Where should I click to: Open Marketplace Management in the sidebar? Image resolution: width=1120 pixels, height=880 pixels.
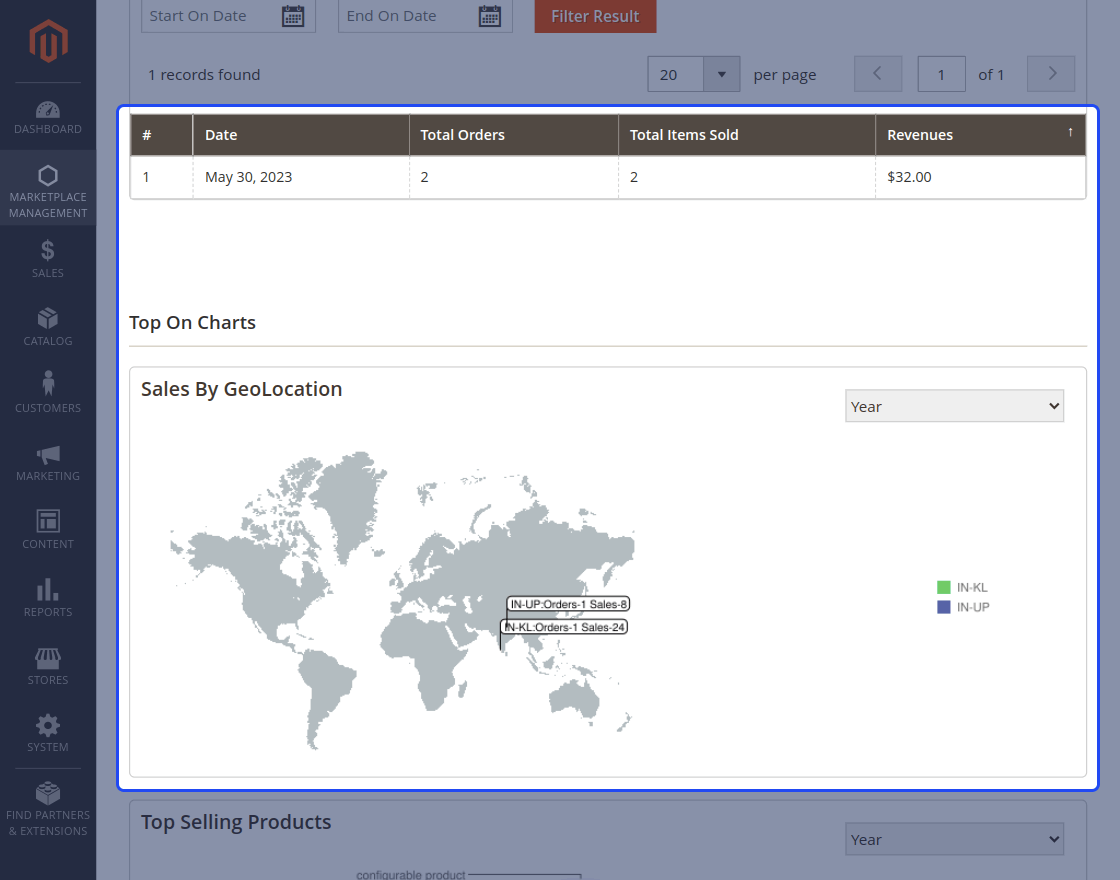(x=48, y=188)
